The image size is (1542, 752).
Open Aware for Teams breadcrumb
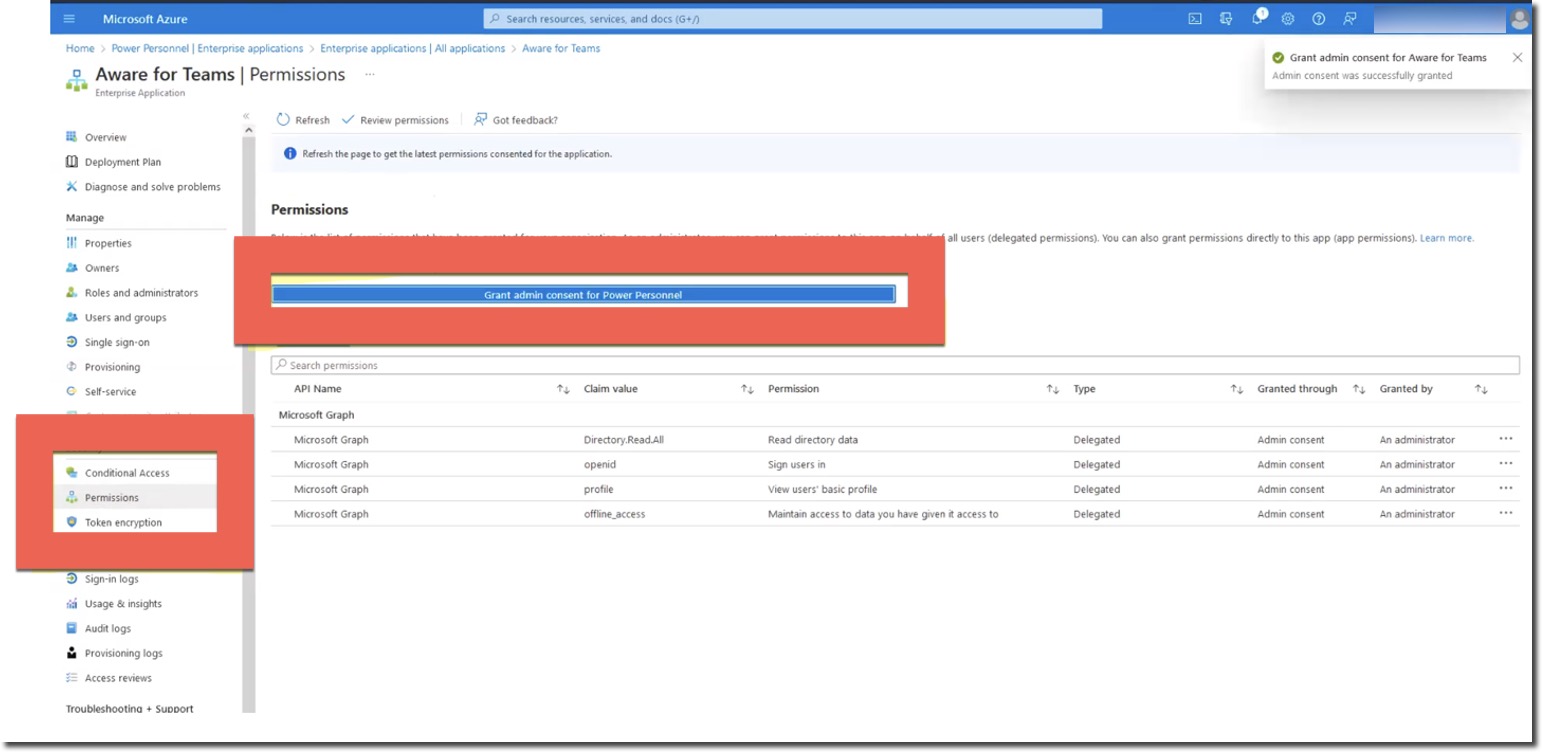(x=562, y=48)
